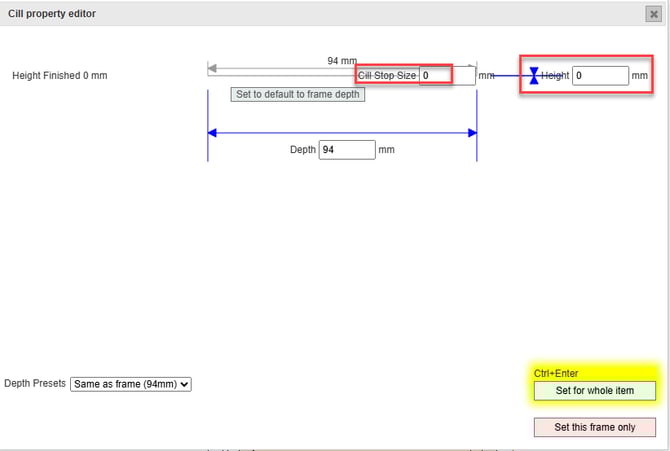The width and height of the screenshot is (670, 451).
Task: Click the left blue depth arrowhead
Action: (x=212, y=133)
